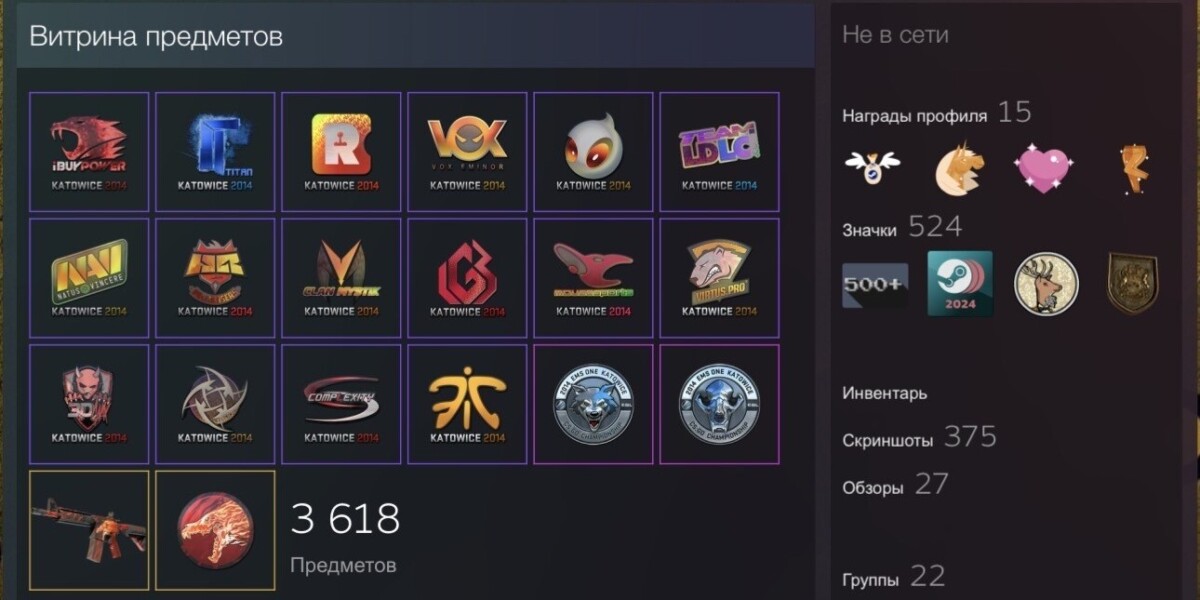The image size is (1200, 600).
Task: Select the winged angel profile award
Action: point(872,166)
